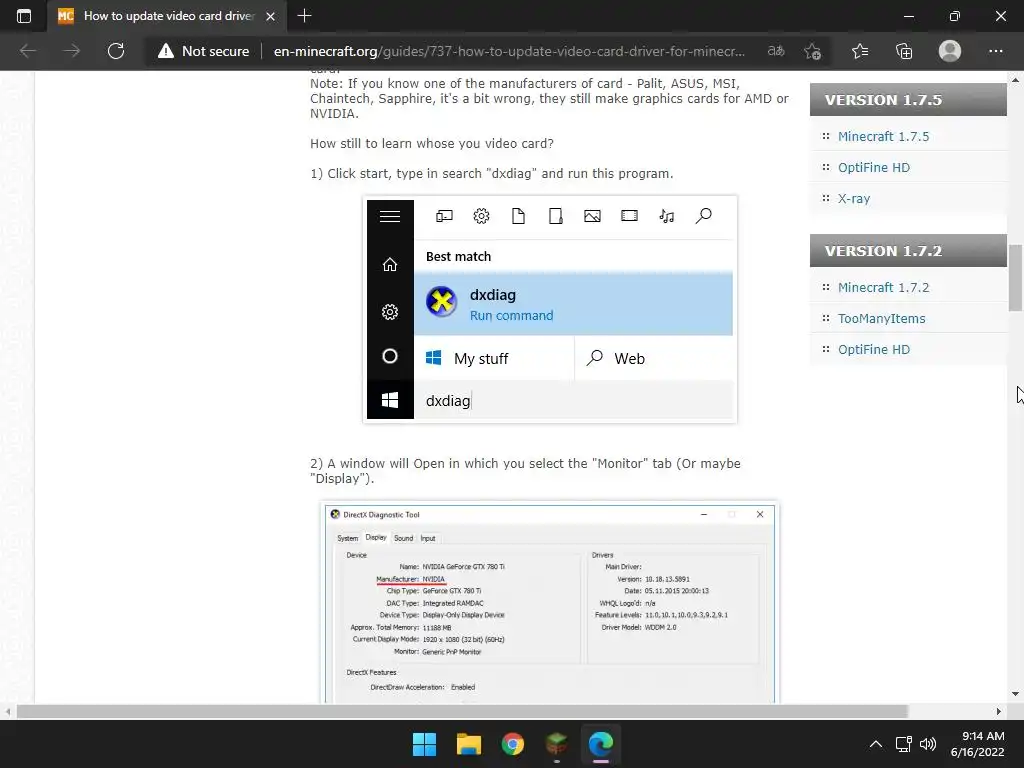The height and width of the screenshot is (768, 1024).
Task: Click the dxdiag search screenshot image
Action: click(550, 309)
